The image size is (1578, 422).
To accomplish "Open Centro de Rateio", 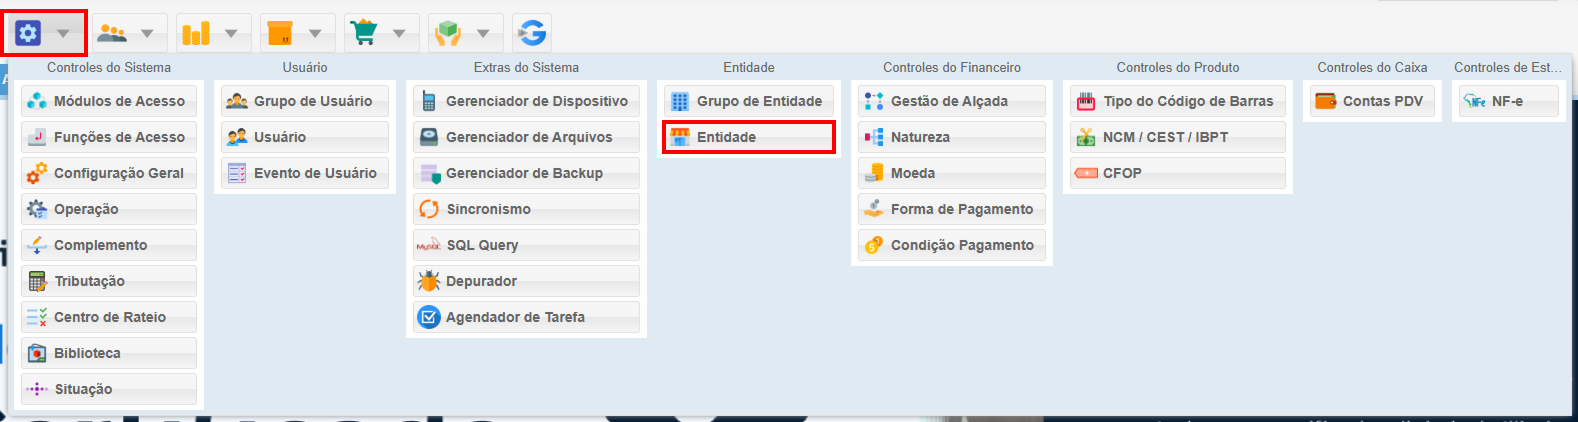I will (x=109, y=317).
